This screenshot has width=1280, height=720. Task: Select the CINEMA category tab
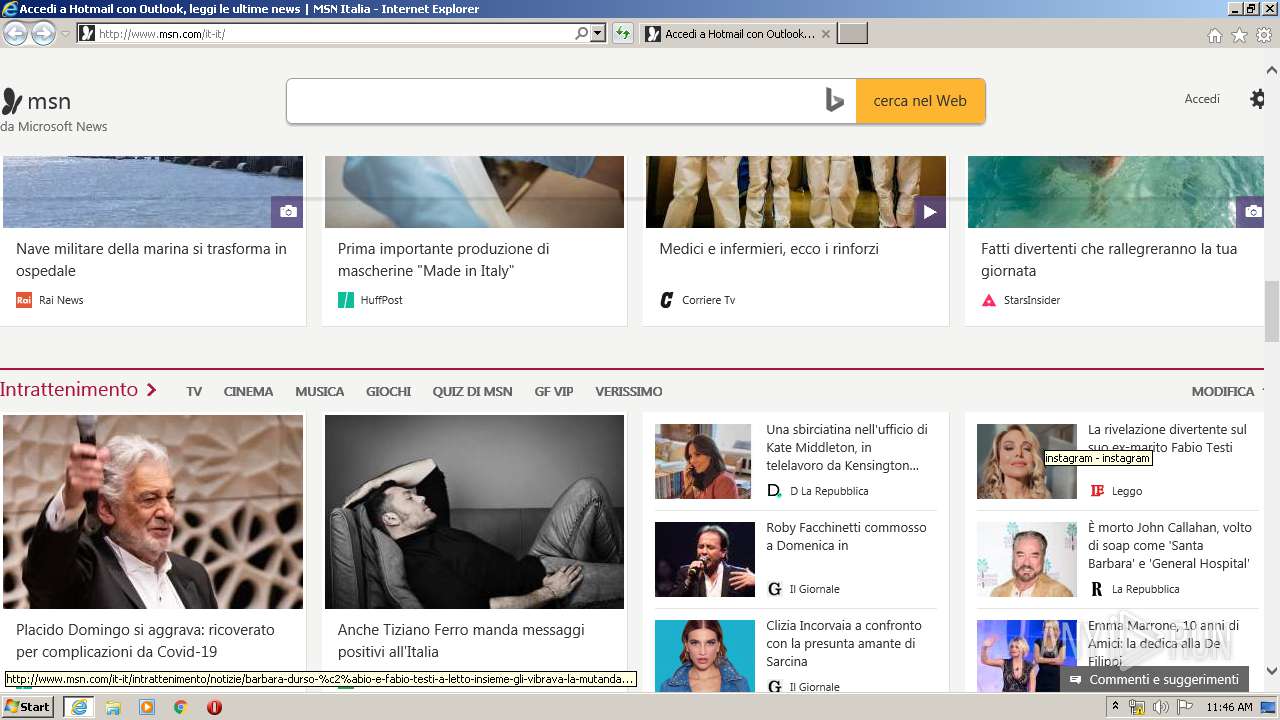tap(248, 392)
